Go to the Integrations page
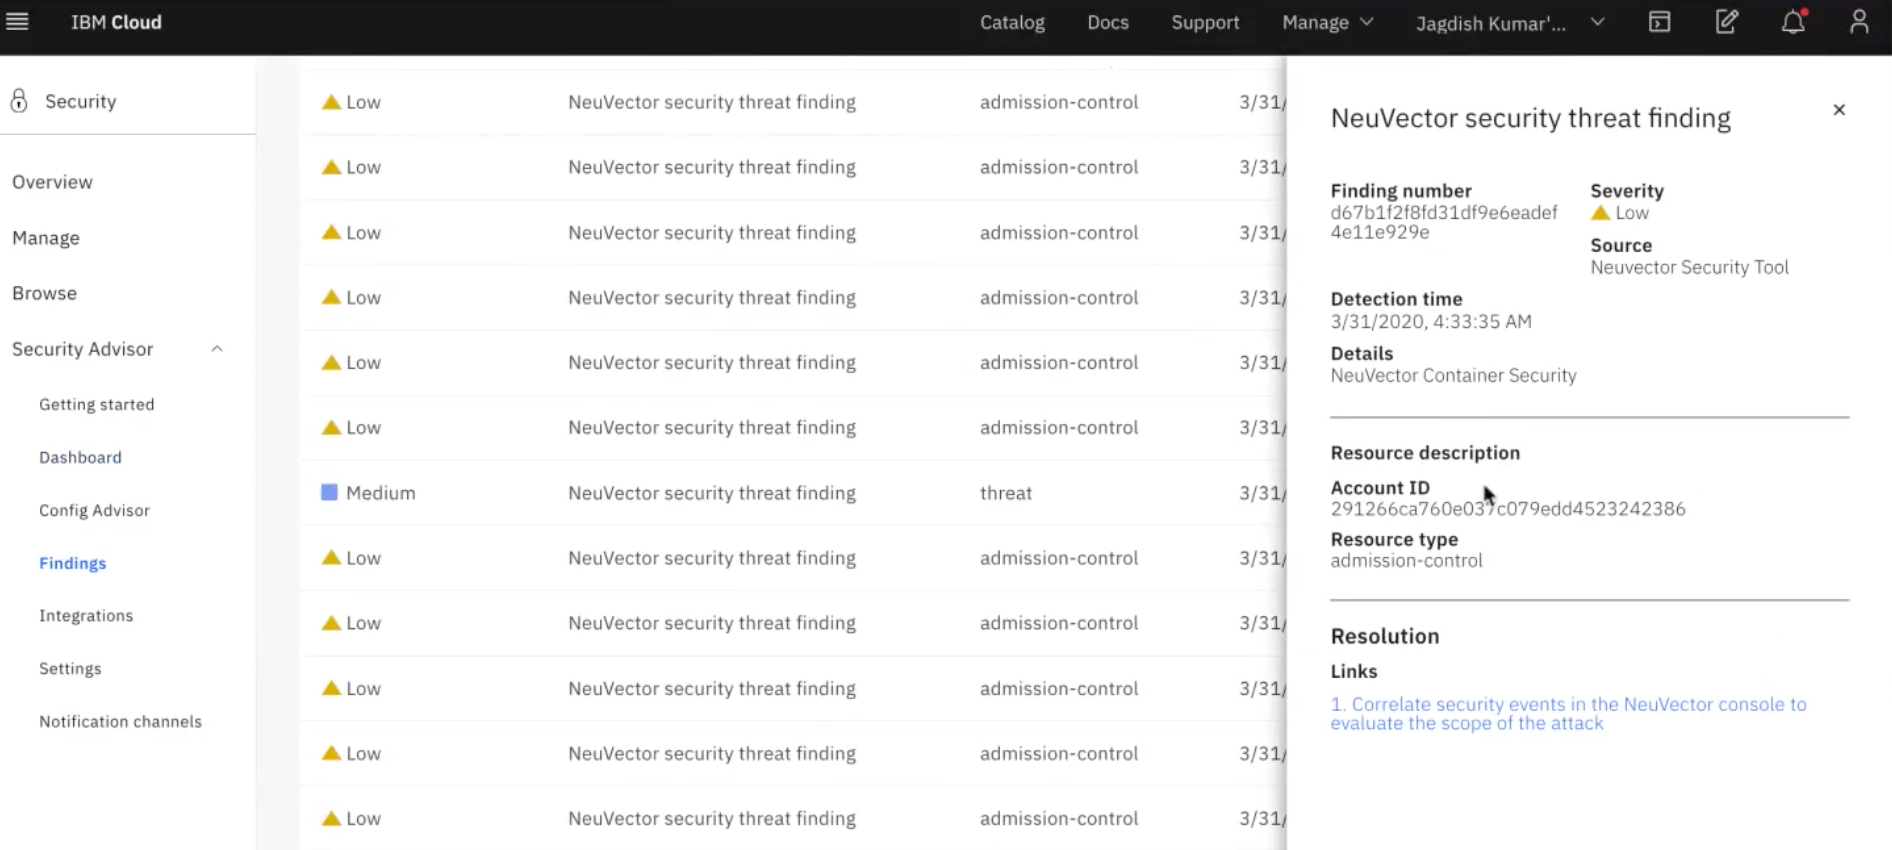 coord(86,615)
